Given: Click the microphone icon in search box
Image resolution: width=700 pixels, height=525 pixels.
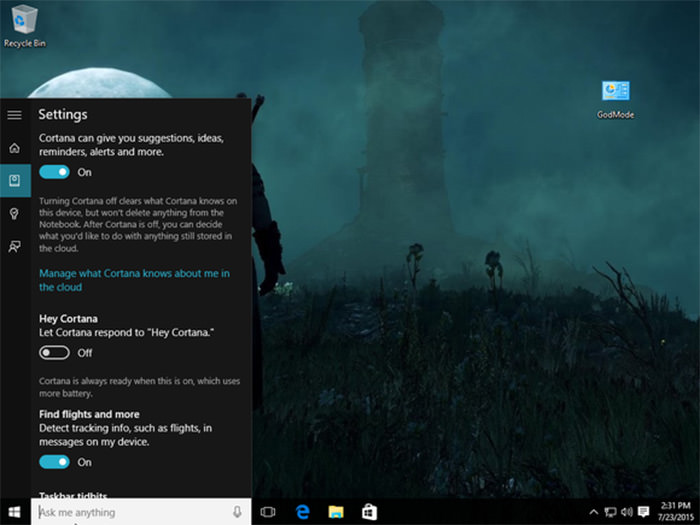Looking at the screenshot, I should point(237,512).
